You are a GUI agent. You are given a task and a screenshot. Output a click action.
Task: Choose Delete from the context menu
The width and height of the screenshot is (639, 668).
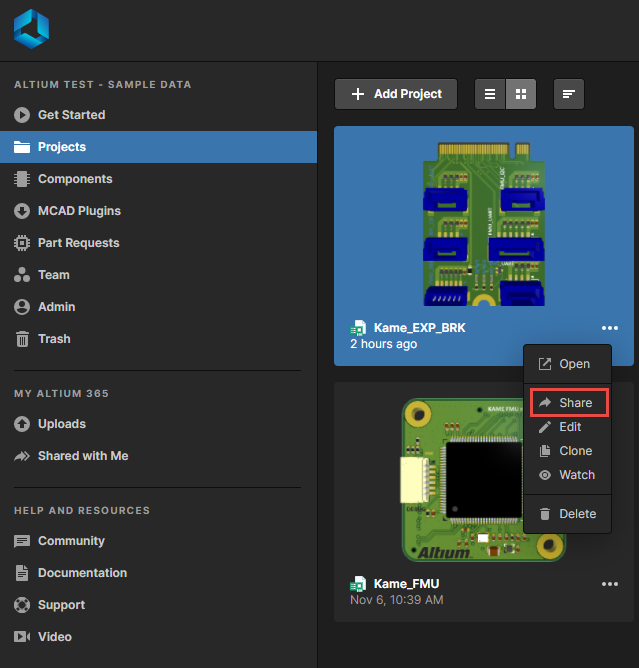pos(567,514)
